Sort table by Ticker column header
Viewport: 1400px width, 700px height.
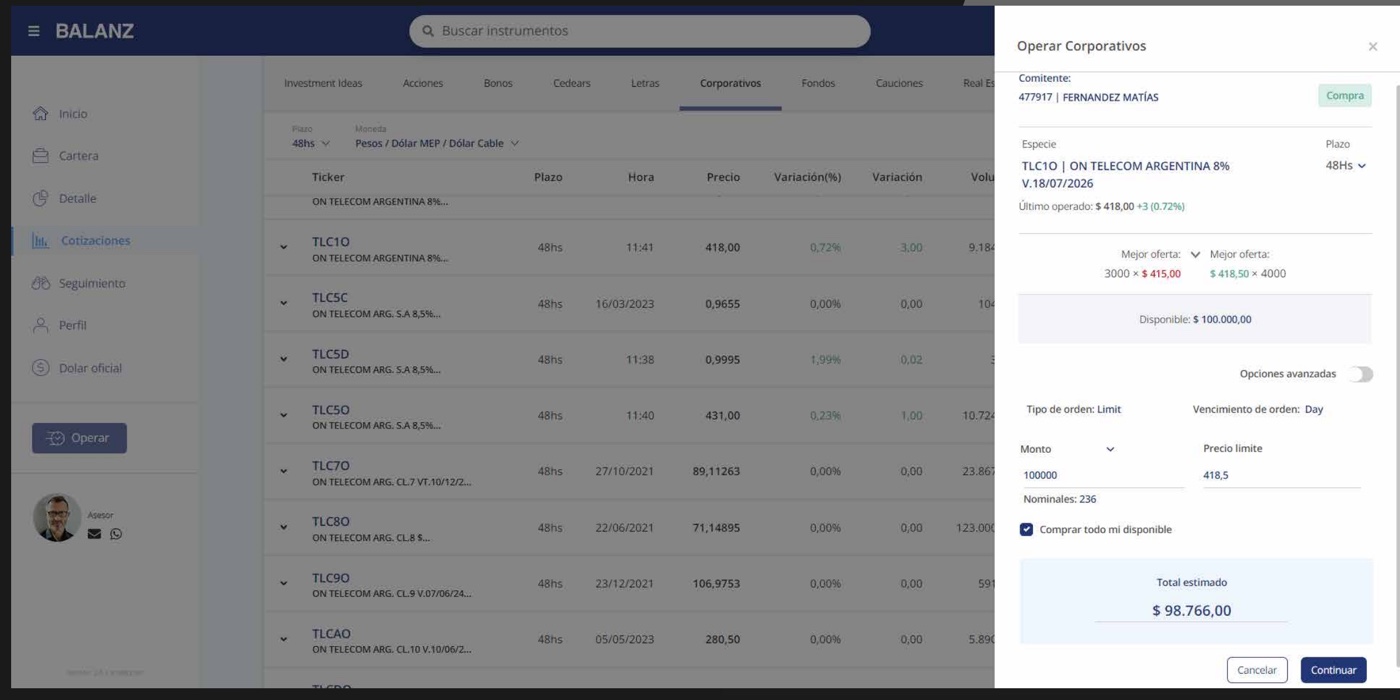[328, 177]
